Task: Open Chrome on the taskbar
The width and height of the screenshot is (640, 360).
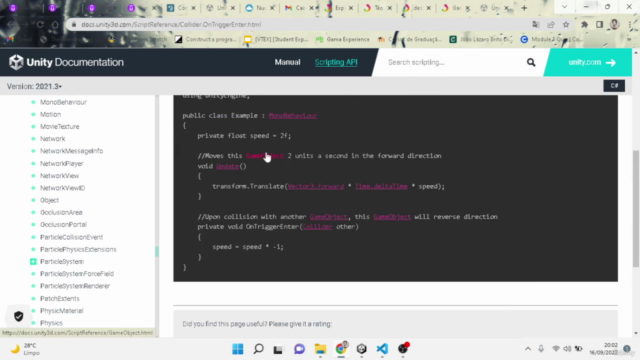Action: (341, 349)
